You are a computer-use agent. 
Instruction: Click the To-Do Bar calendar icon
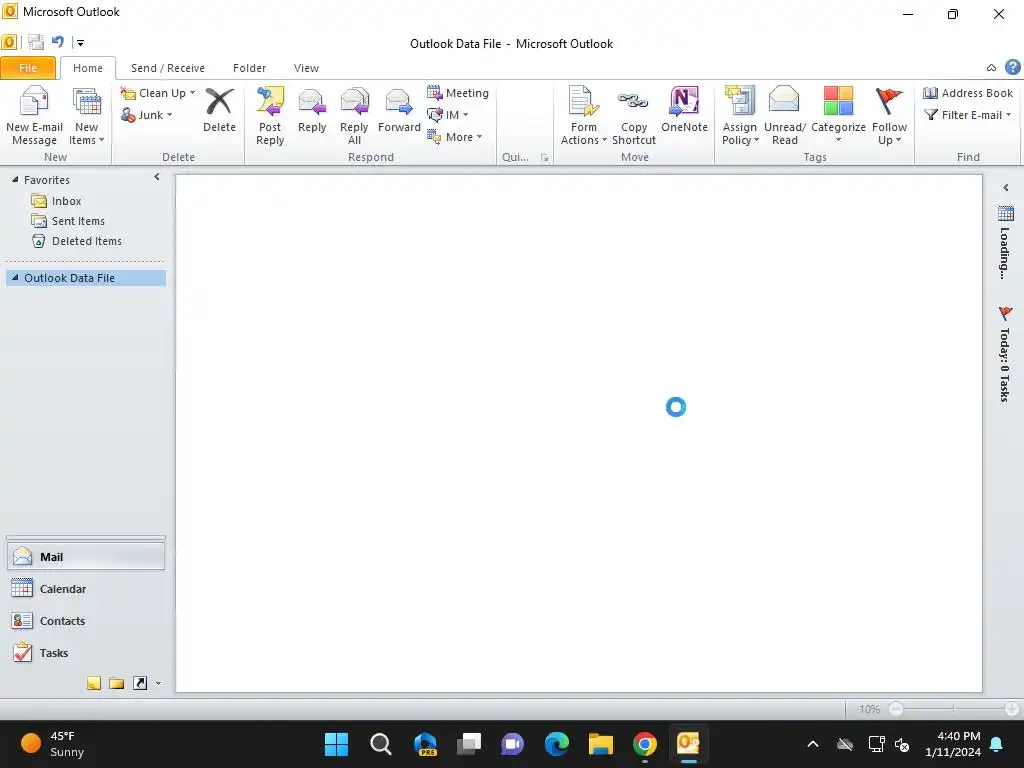pyautogui.click(x=1006, y=214)
